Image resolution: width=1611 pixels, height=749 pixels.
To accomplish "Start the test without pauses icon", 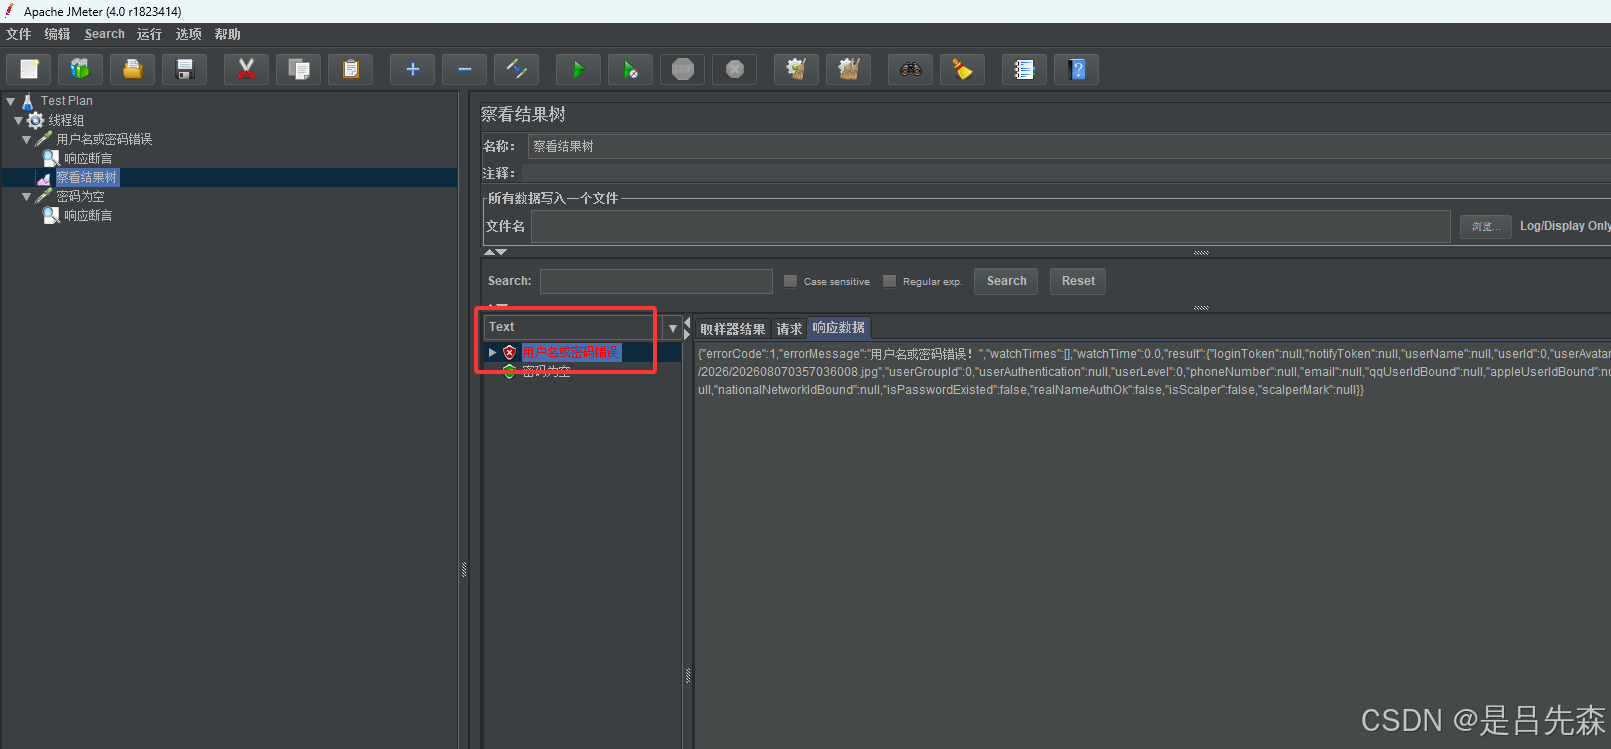I will [630, 69].
